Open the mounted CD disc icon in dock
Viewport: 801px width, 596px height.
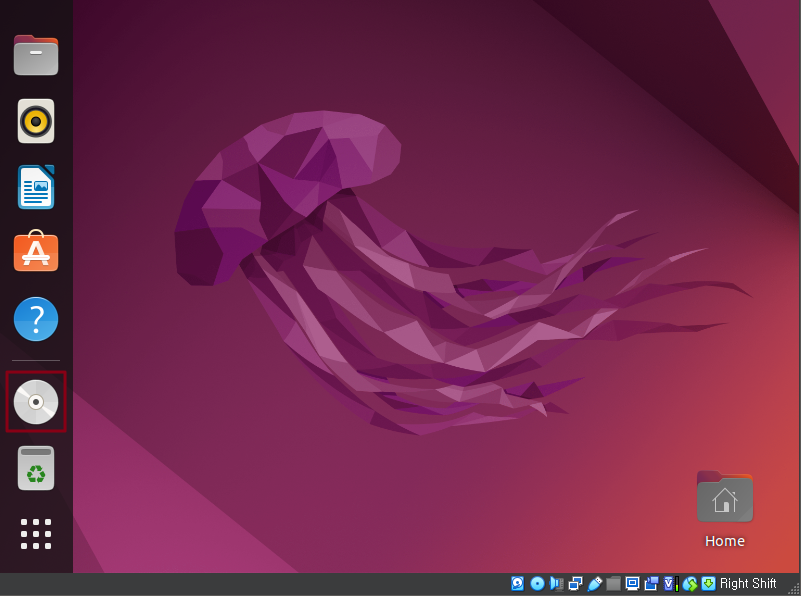36,402
